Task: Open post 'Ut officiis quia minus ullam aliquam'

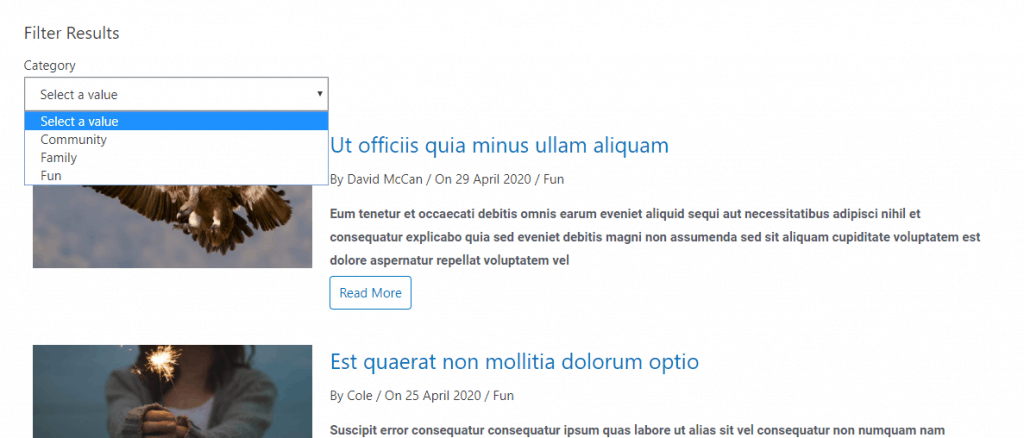Action: click(x=498, y=146)
